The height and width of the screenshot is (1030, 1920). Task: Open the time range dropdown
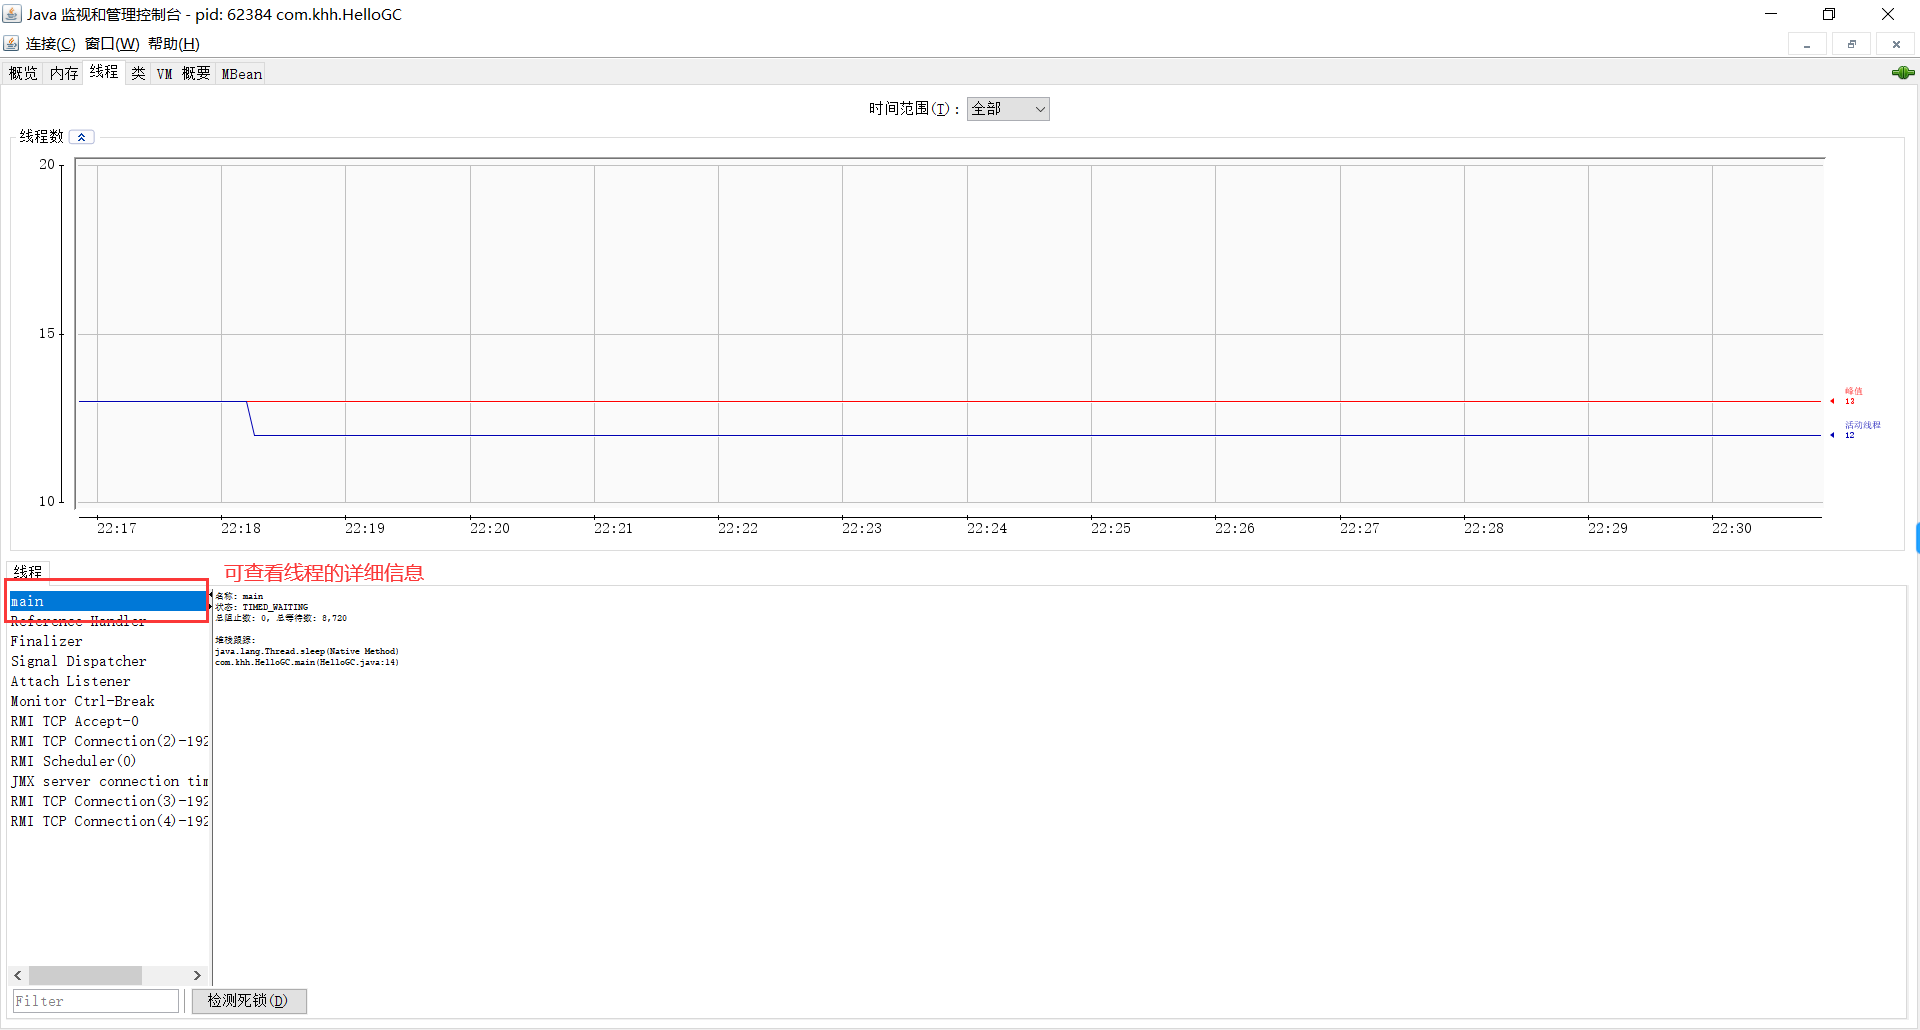1008,109
